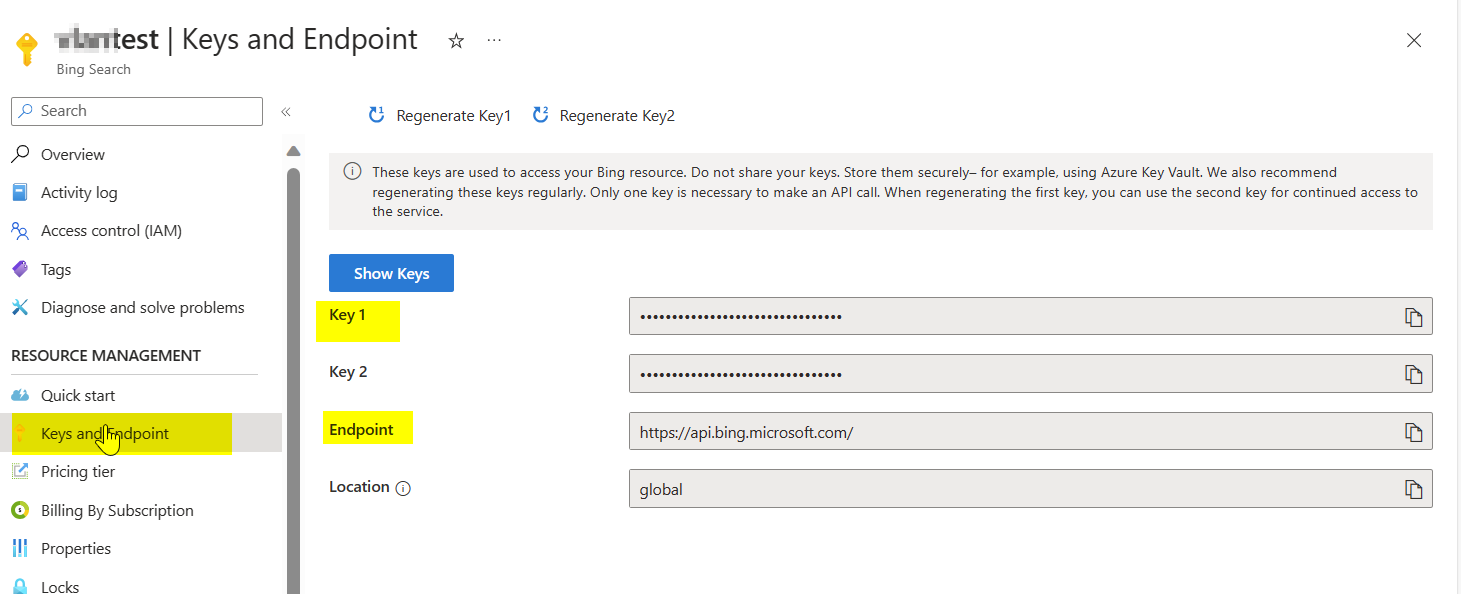Click the favorite star icon beside title

[456, 41]
